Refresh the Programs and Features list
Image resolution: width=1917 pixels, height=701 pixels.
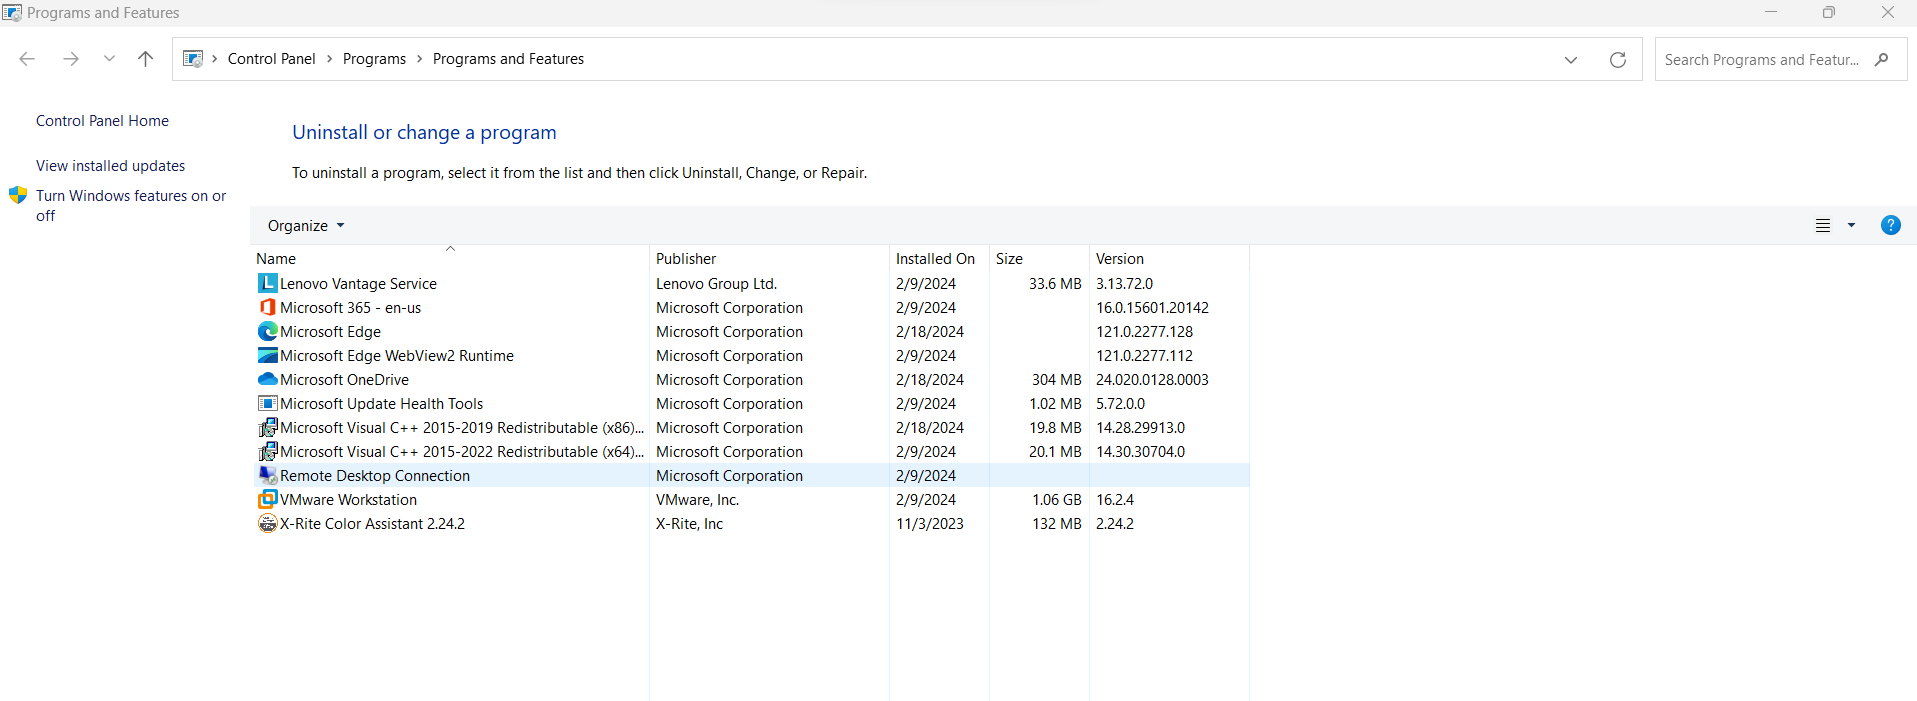[x=1617, y=59]
